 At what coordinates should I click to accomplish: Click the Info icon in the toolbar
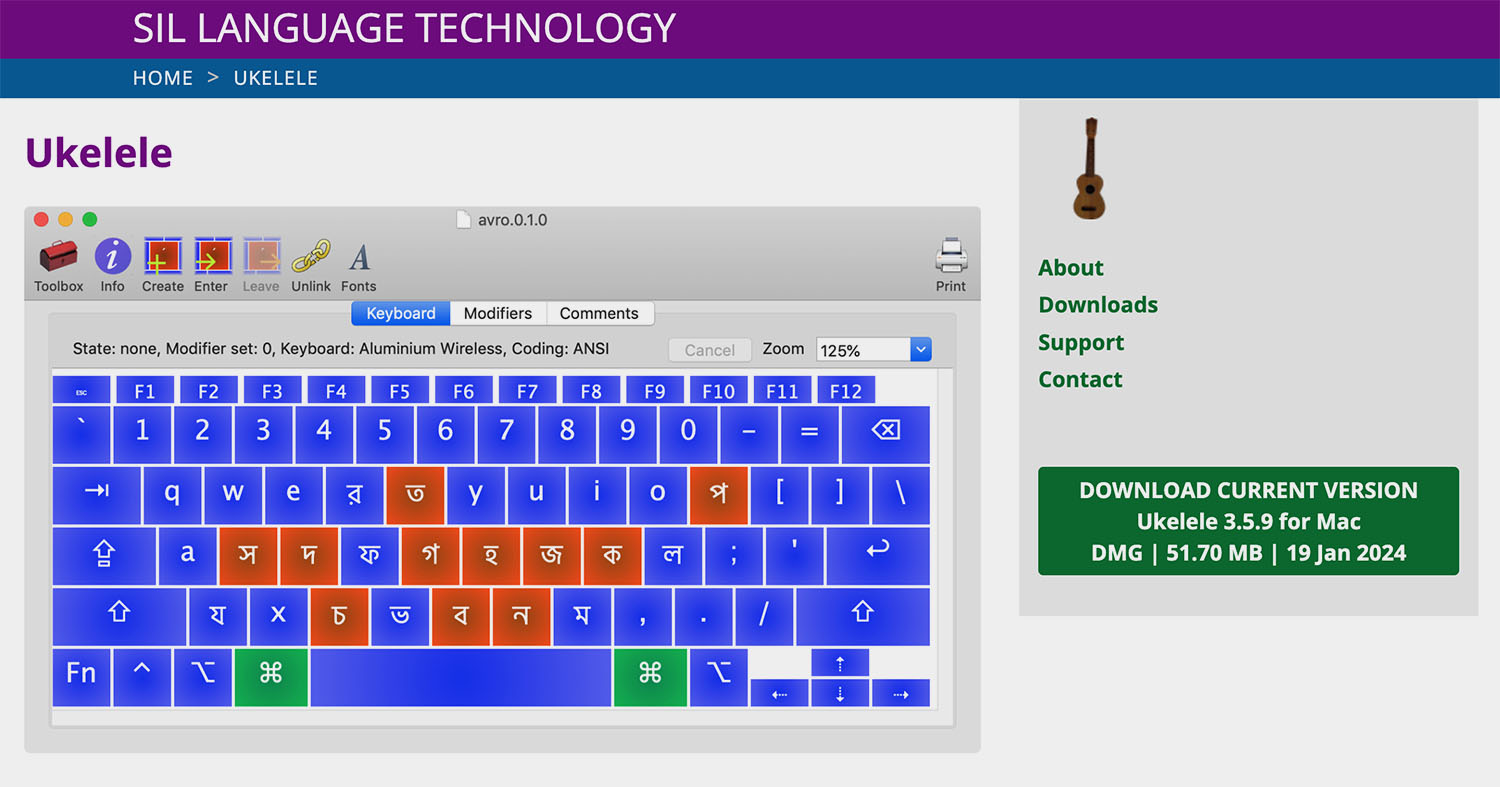click(112, 266)
